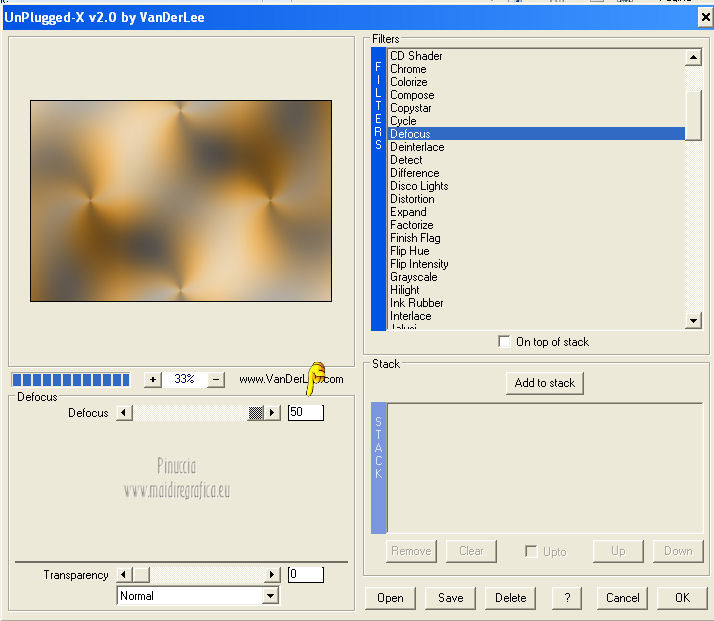This screenshot has width=714, height=621.
Task: Click the Remove stack button
Action: coord(411,551)
